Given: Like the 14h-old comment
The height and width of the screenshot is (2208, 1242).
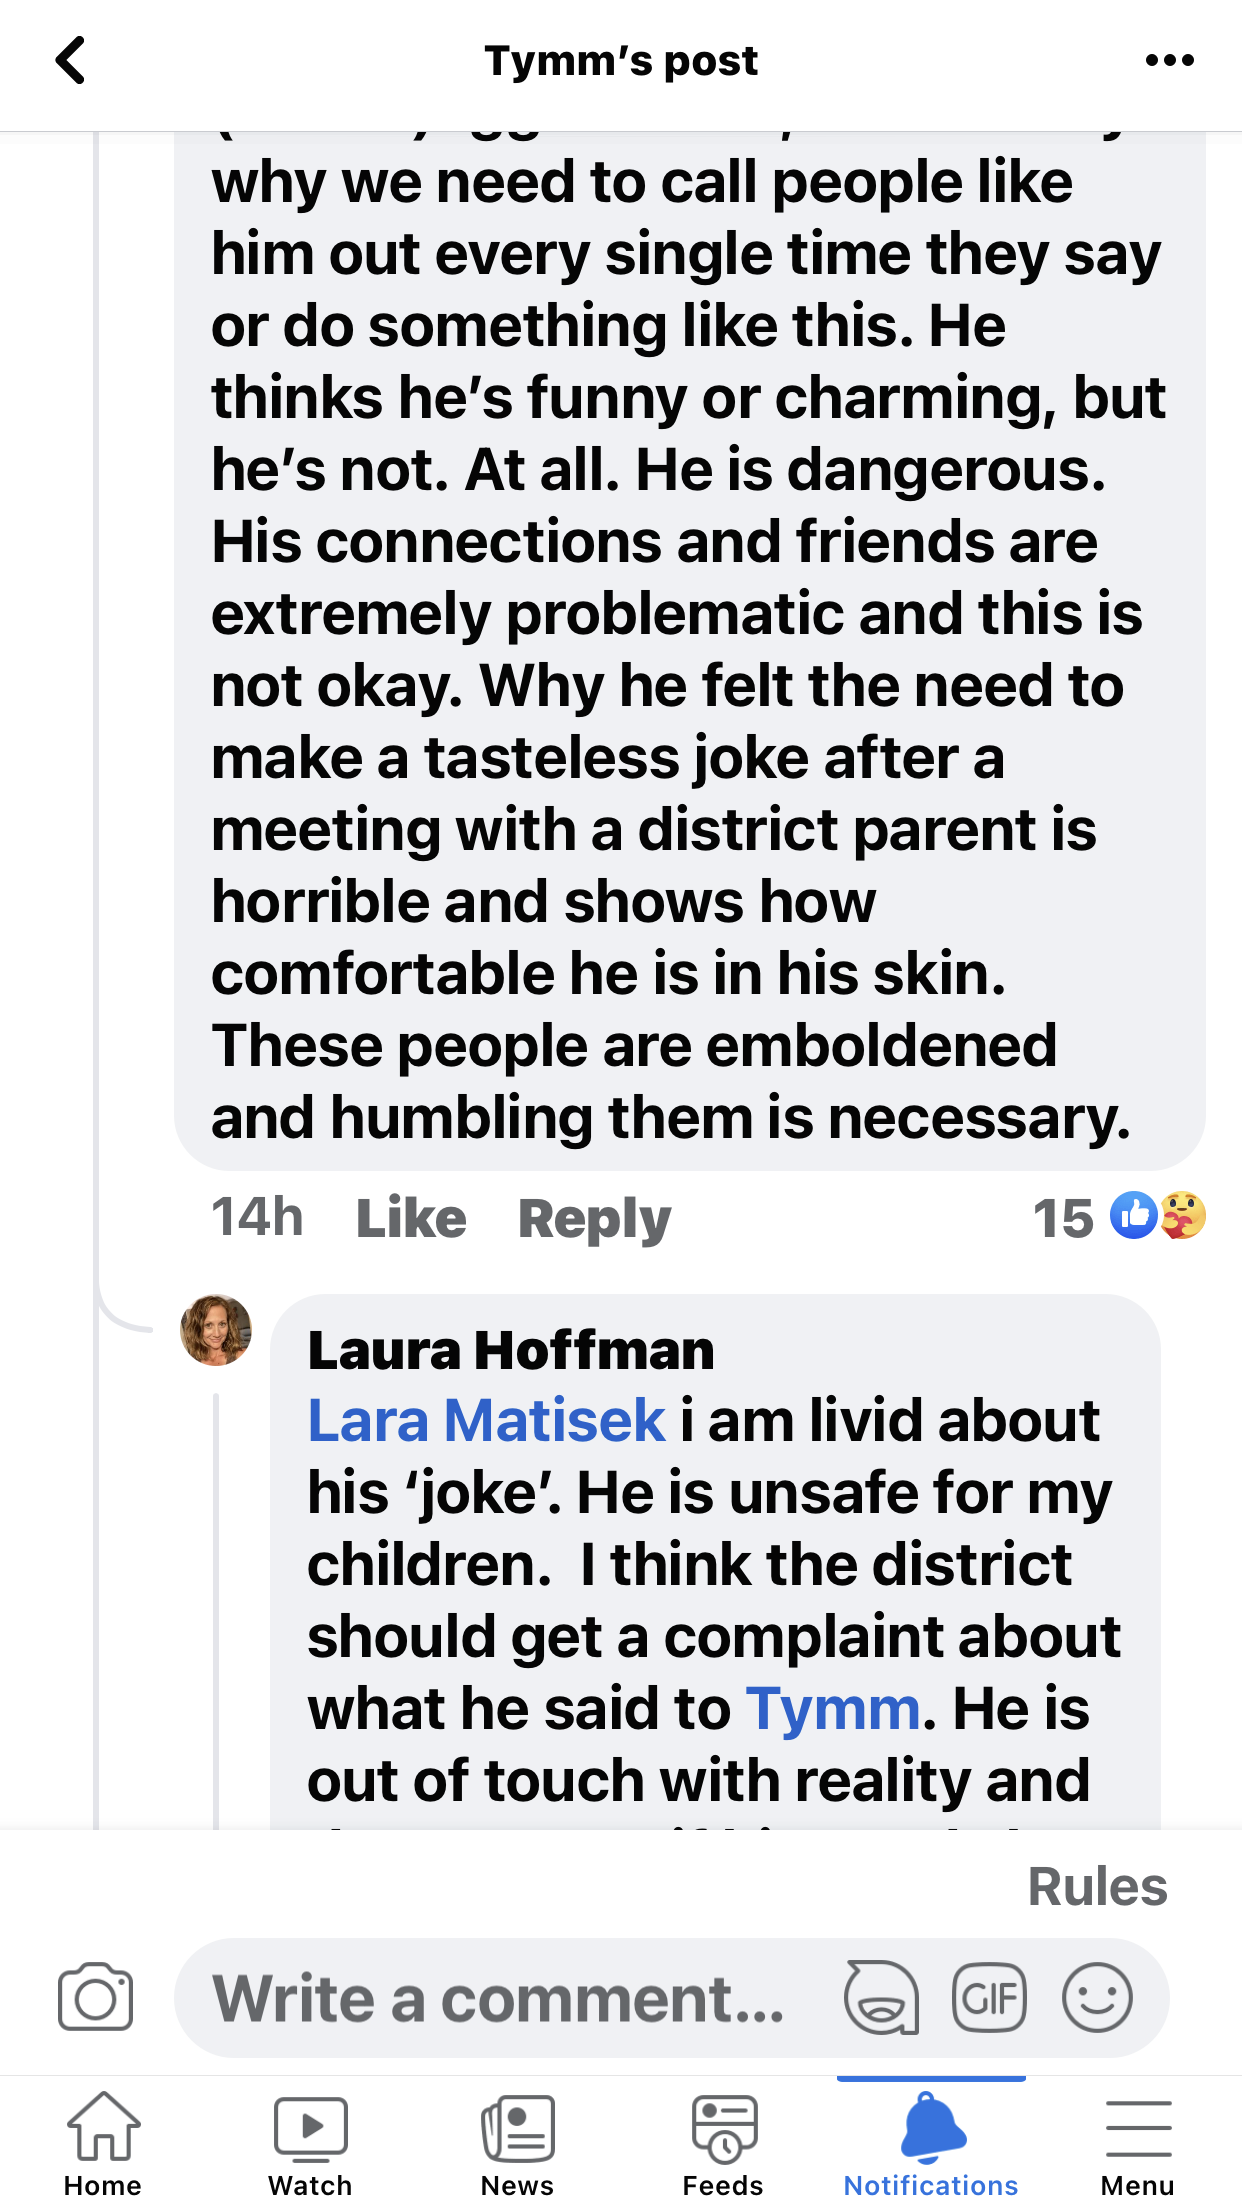Looking at the screenshot, I should pyautogui.click(x=411, y=1218).
